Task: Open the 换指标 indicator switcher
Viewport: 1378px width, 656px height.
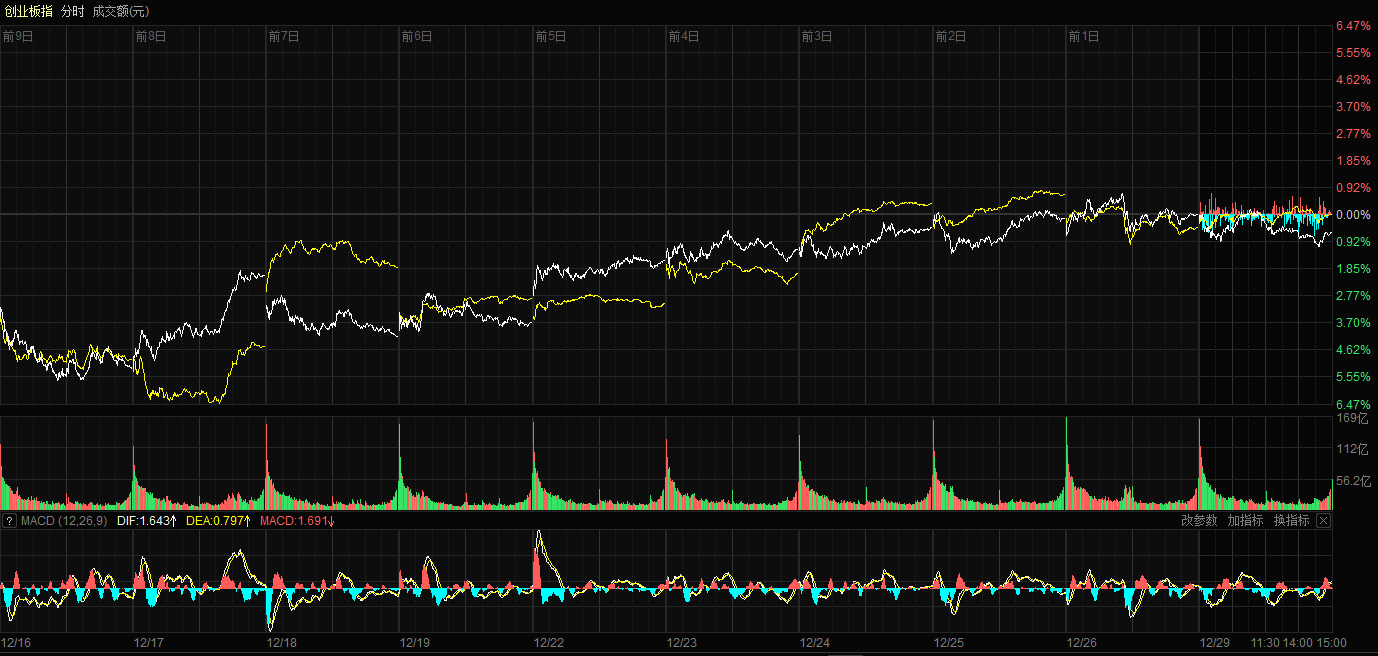Action: 1291,521
